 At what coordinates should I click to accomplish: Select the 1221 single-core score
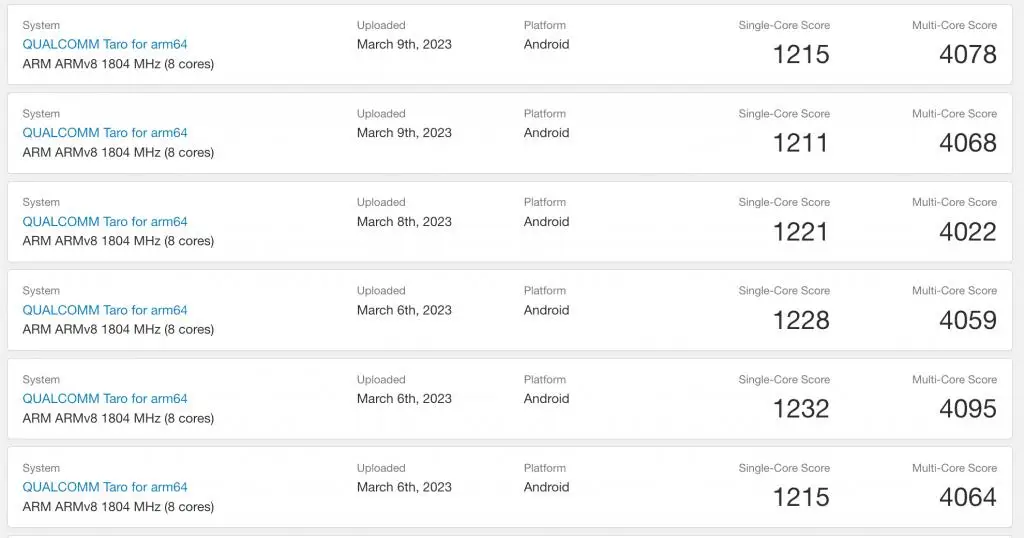click(801, 232)
